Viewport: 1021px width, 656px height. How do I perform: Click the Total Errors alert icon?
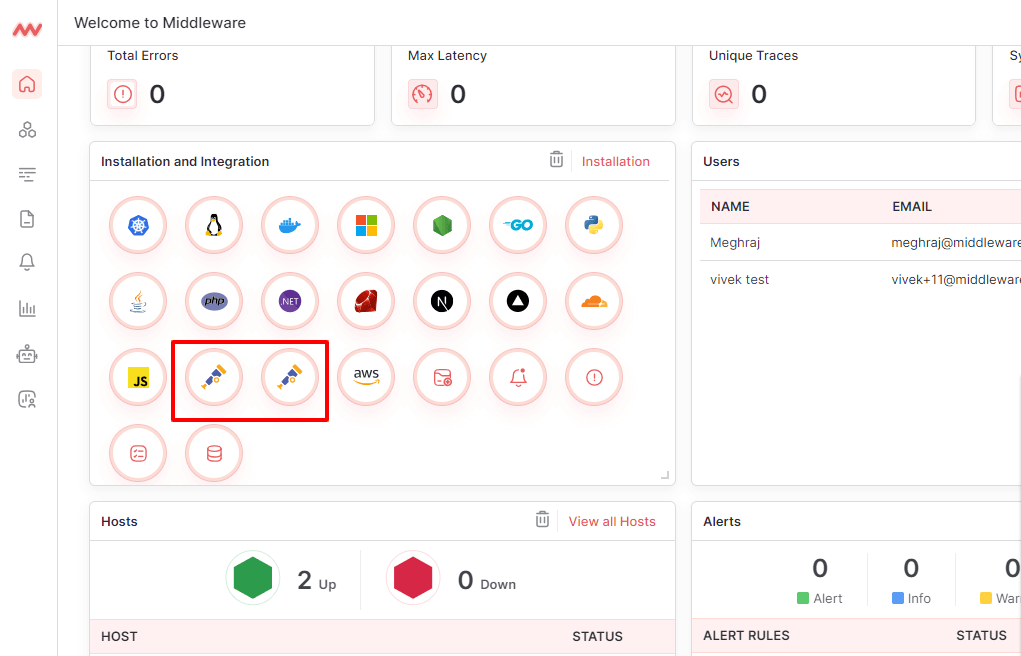(x=122, y=94)
